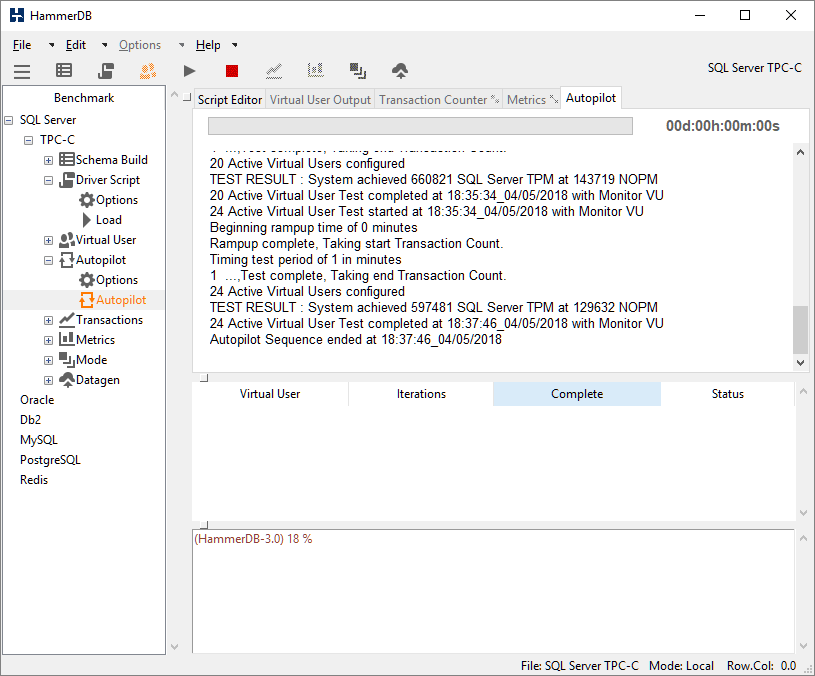Switch to the Script Editor tab
The width and height of the screenshot is (815, 676).
[230, 99]
